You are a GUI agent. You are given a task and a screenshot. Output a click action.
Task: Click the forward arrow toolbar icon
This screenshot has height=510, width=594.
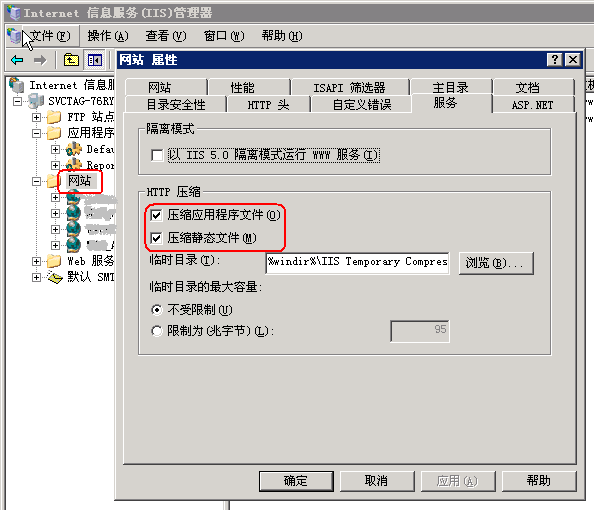pos(40,60)
